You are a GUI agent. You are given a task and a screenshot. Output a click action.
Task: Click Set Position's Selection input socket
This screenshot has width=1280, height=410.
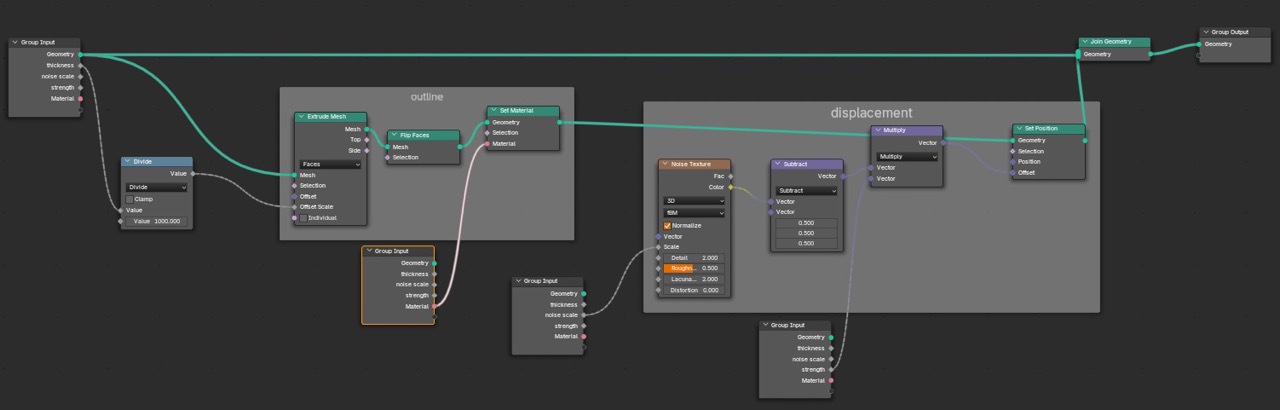(x=1012, y=151)
